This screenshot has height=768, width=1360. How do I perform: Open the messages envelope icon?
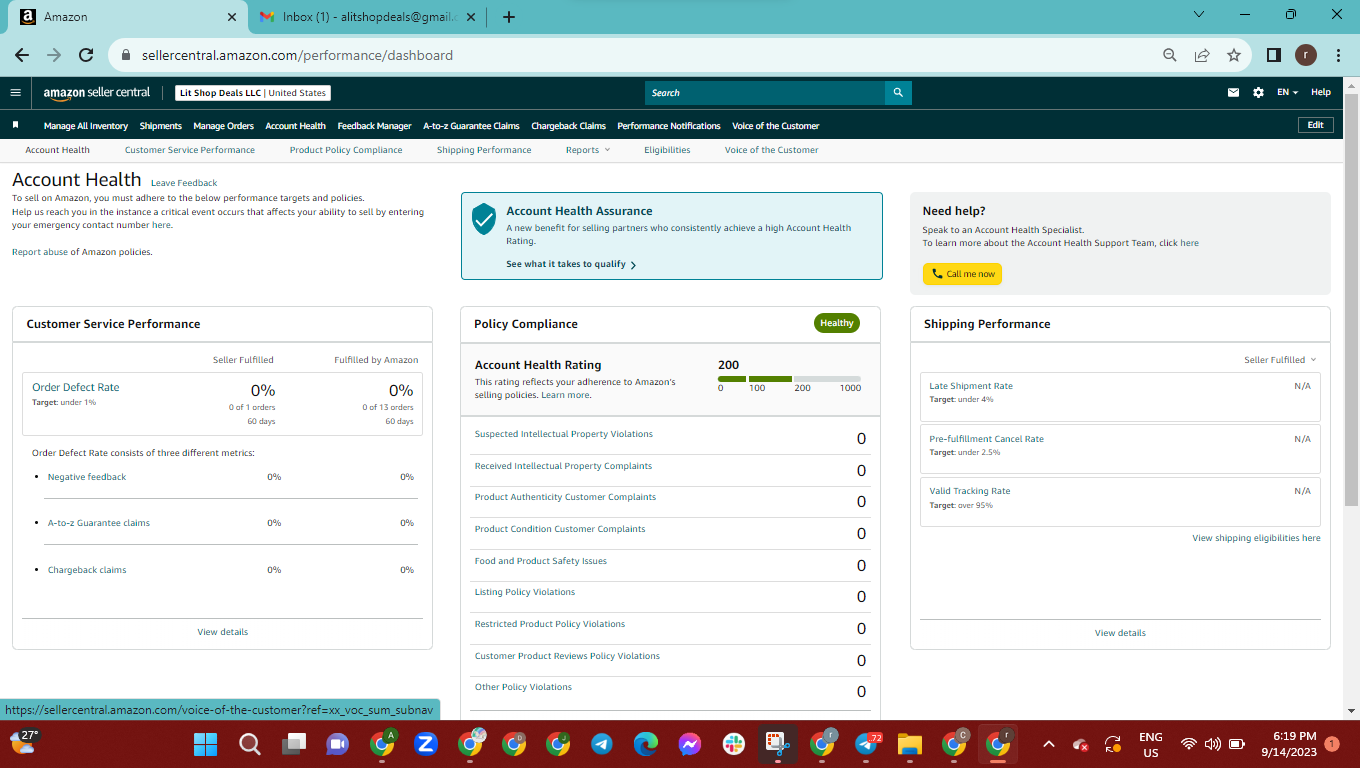click(1233, 93)
